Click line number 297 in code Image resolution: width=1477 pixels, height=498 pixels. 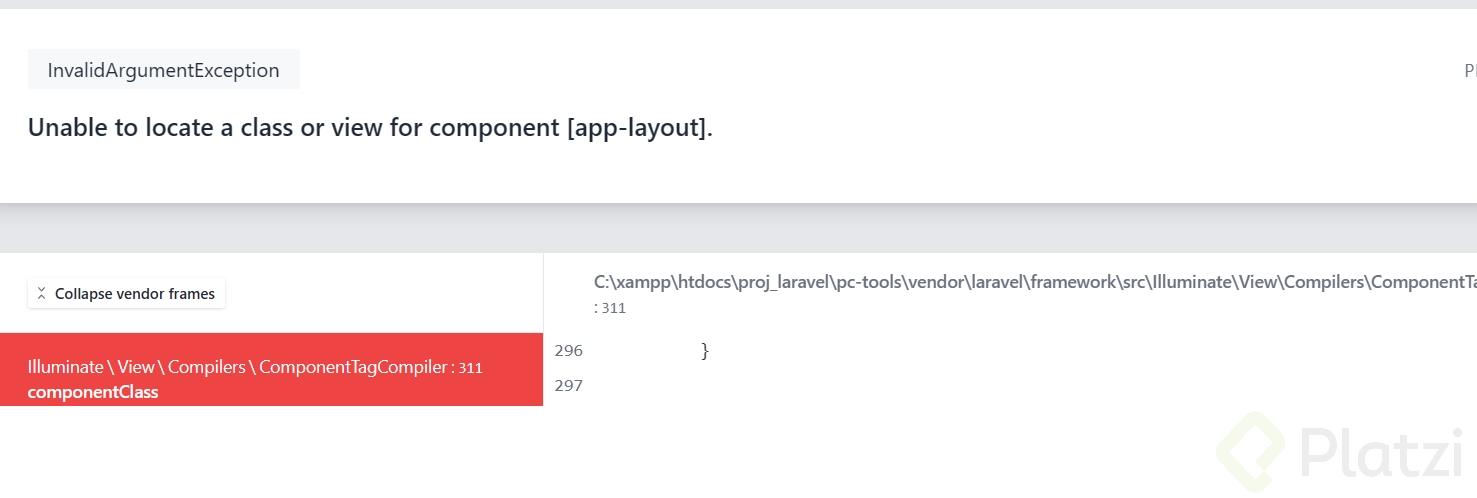[568, 385]
